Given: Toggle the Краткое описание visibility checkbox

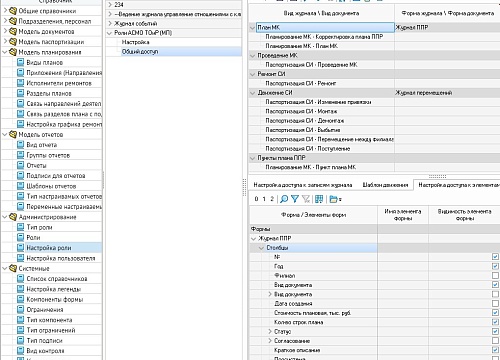Looking at the screenshot, I should [x=495, y=350].
